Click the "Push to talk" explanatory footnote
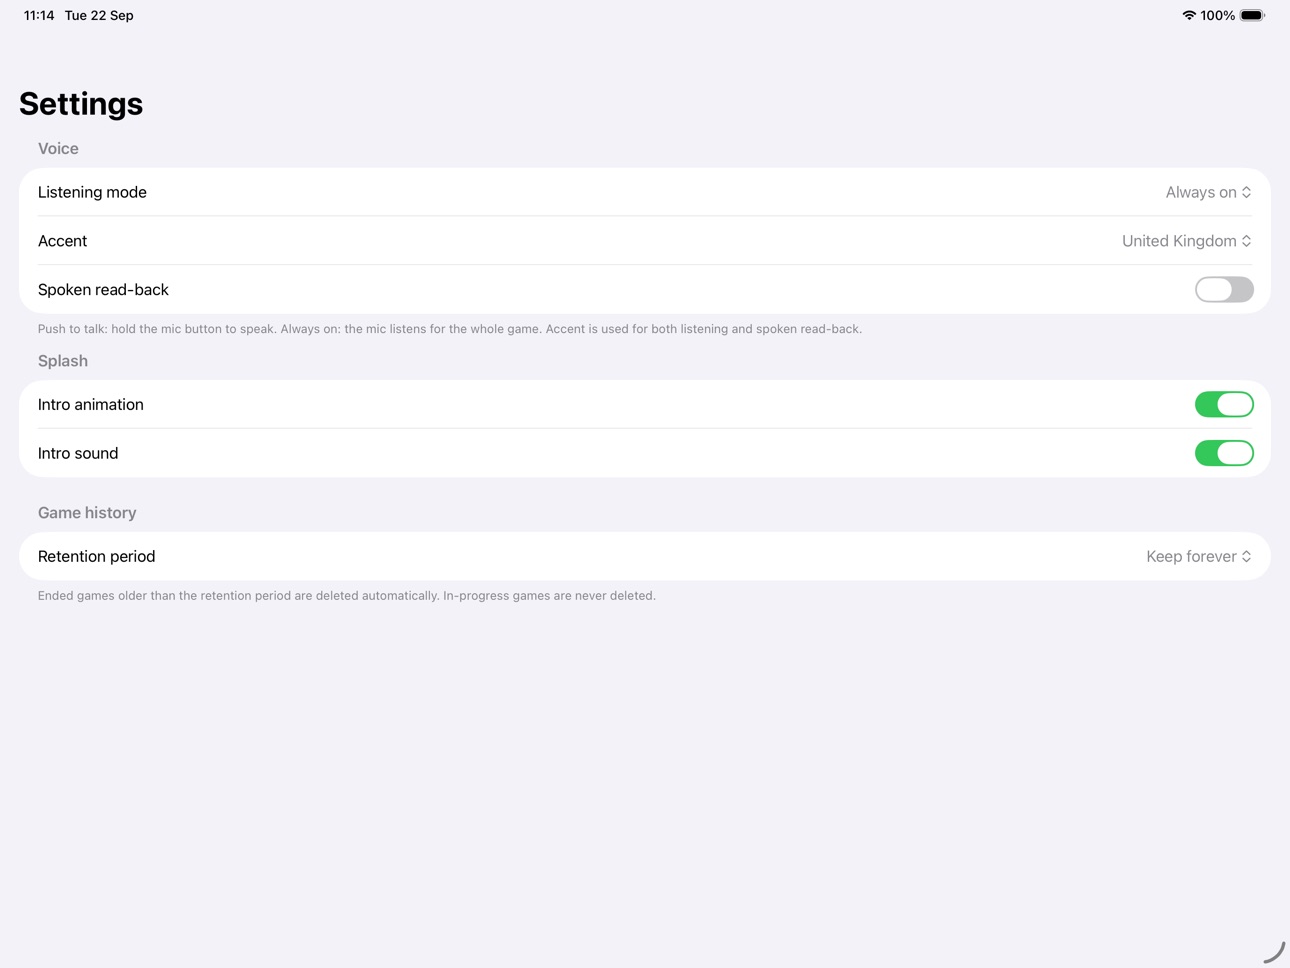 click(450, 329)
